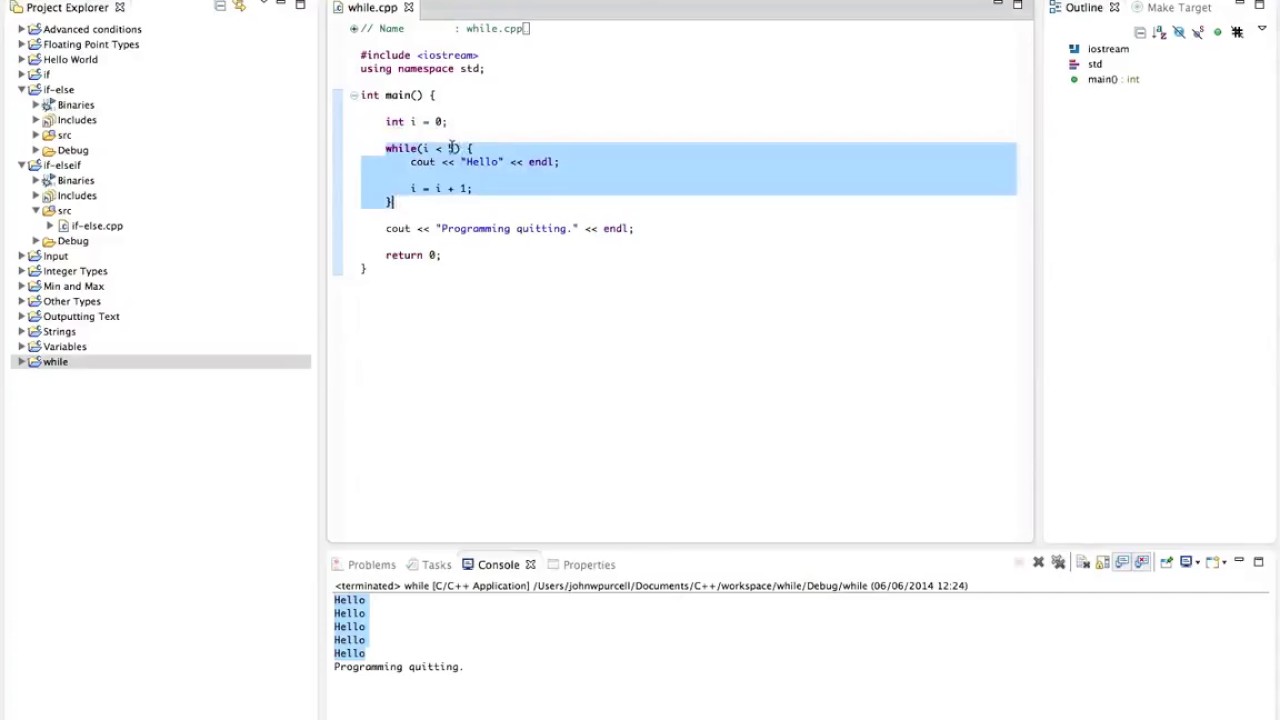Switch to the Tasks tab
Image resolution: width=1280 pixels, height=720 pixels.
(428, 565)
